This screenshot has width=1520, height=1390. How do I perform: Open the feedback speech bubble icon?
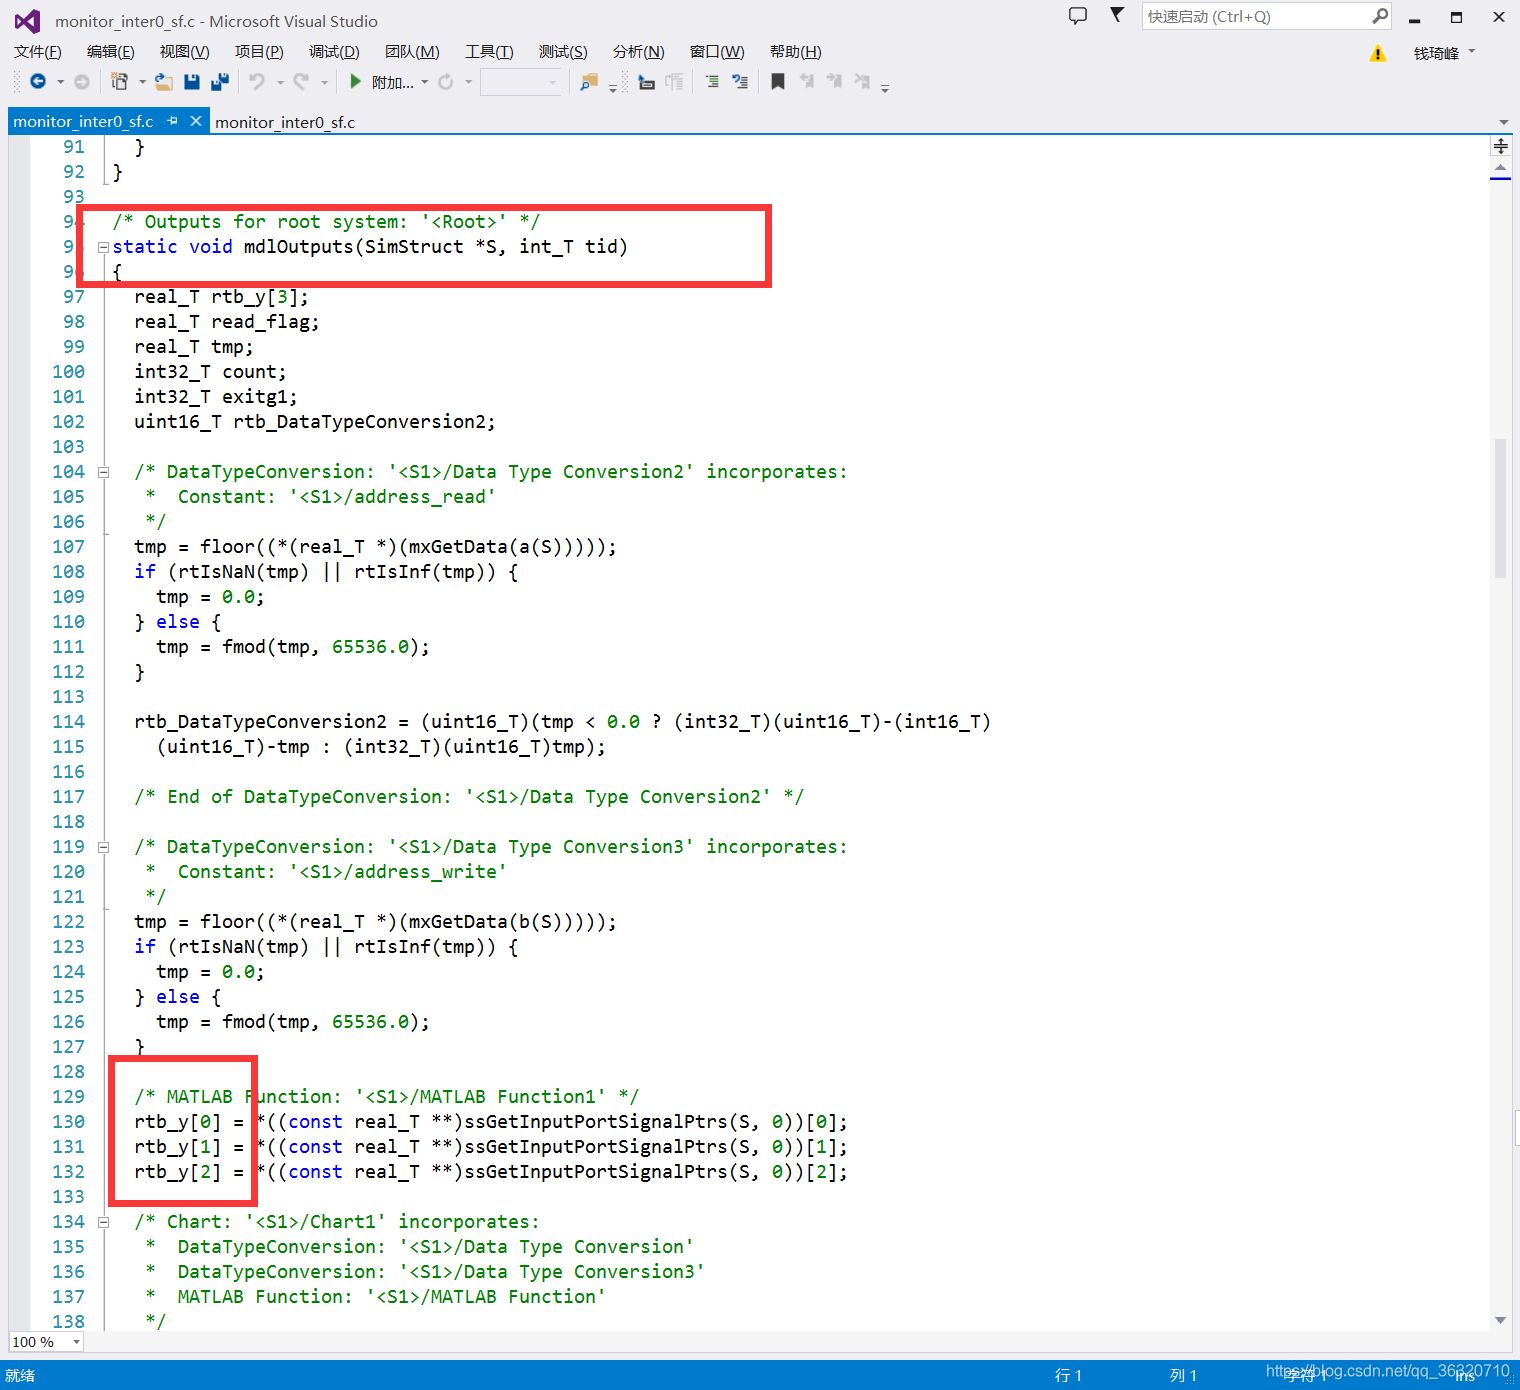tap(1078, 16)
